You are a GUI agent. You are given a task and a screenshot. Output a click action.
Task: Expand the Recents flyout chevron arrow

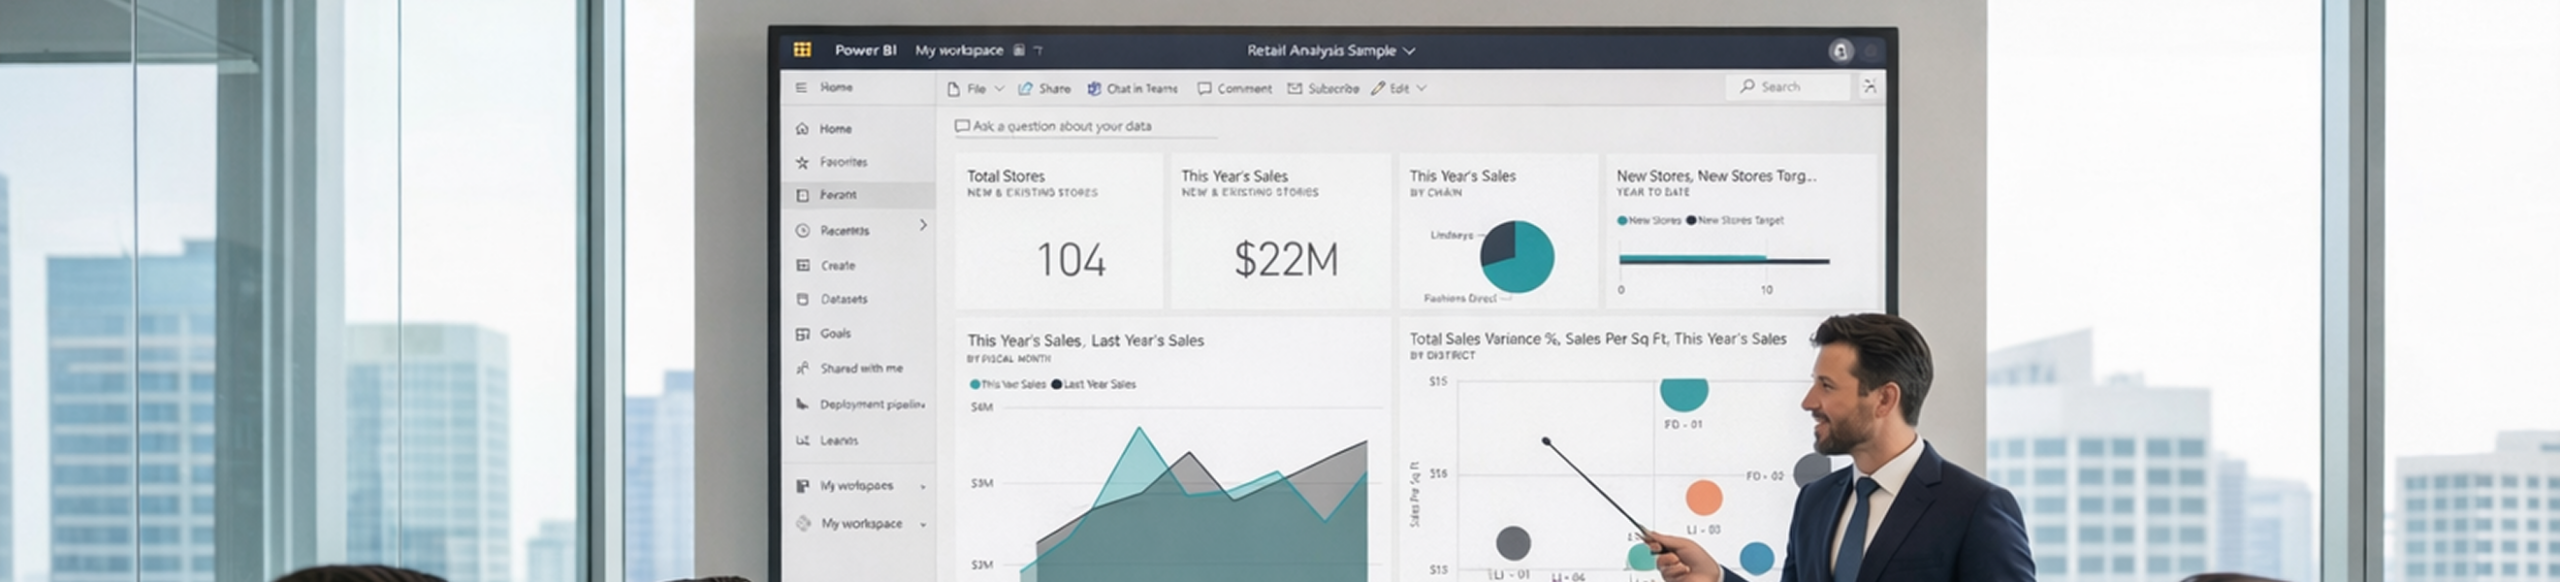pos(923,226)
